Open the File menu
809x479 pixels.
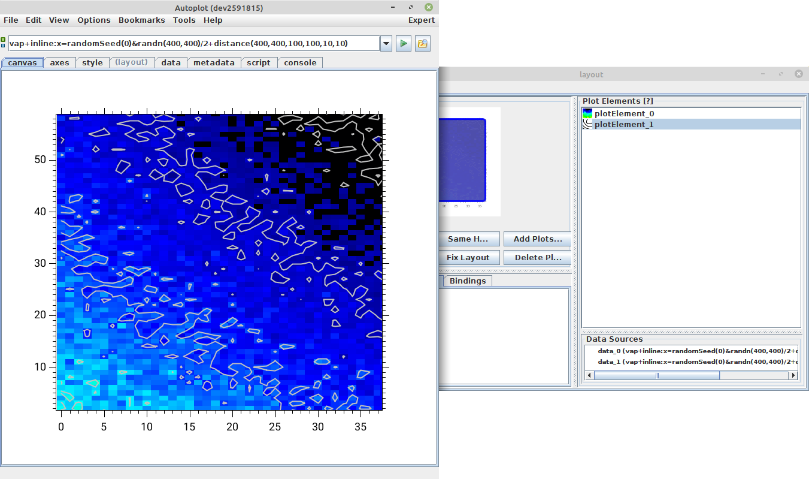click(x=11, y=20)
